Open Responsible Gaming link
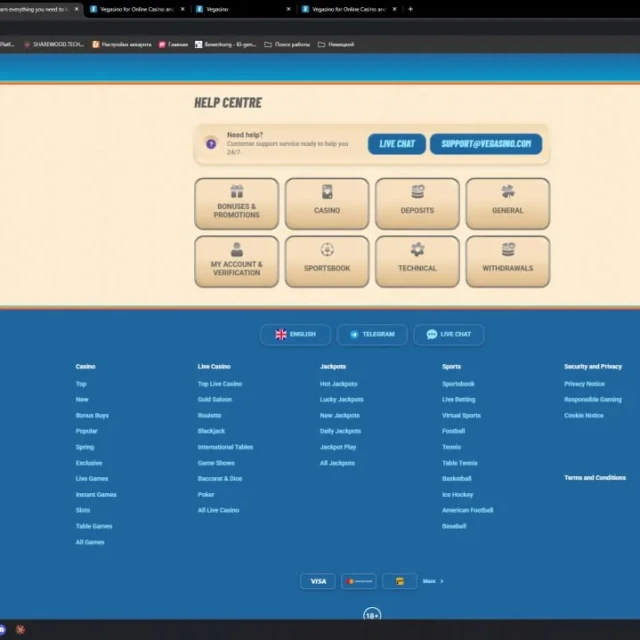 [593, 400]
